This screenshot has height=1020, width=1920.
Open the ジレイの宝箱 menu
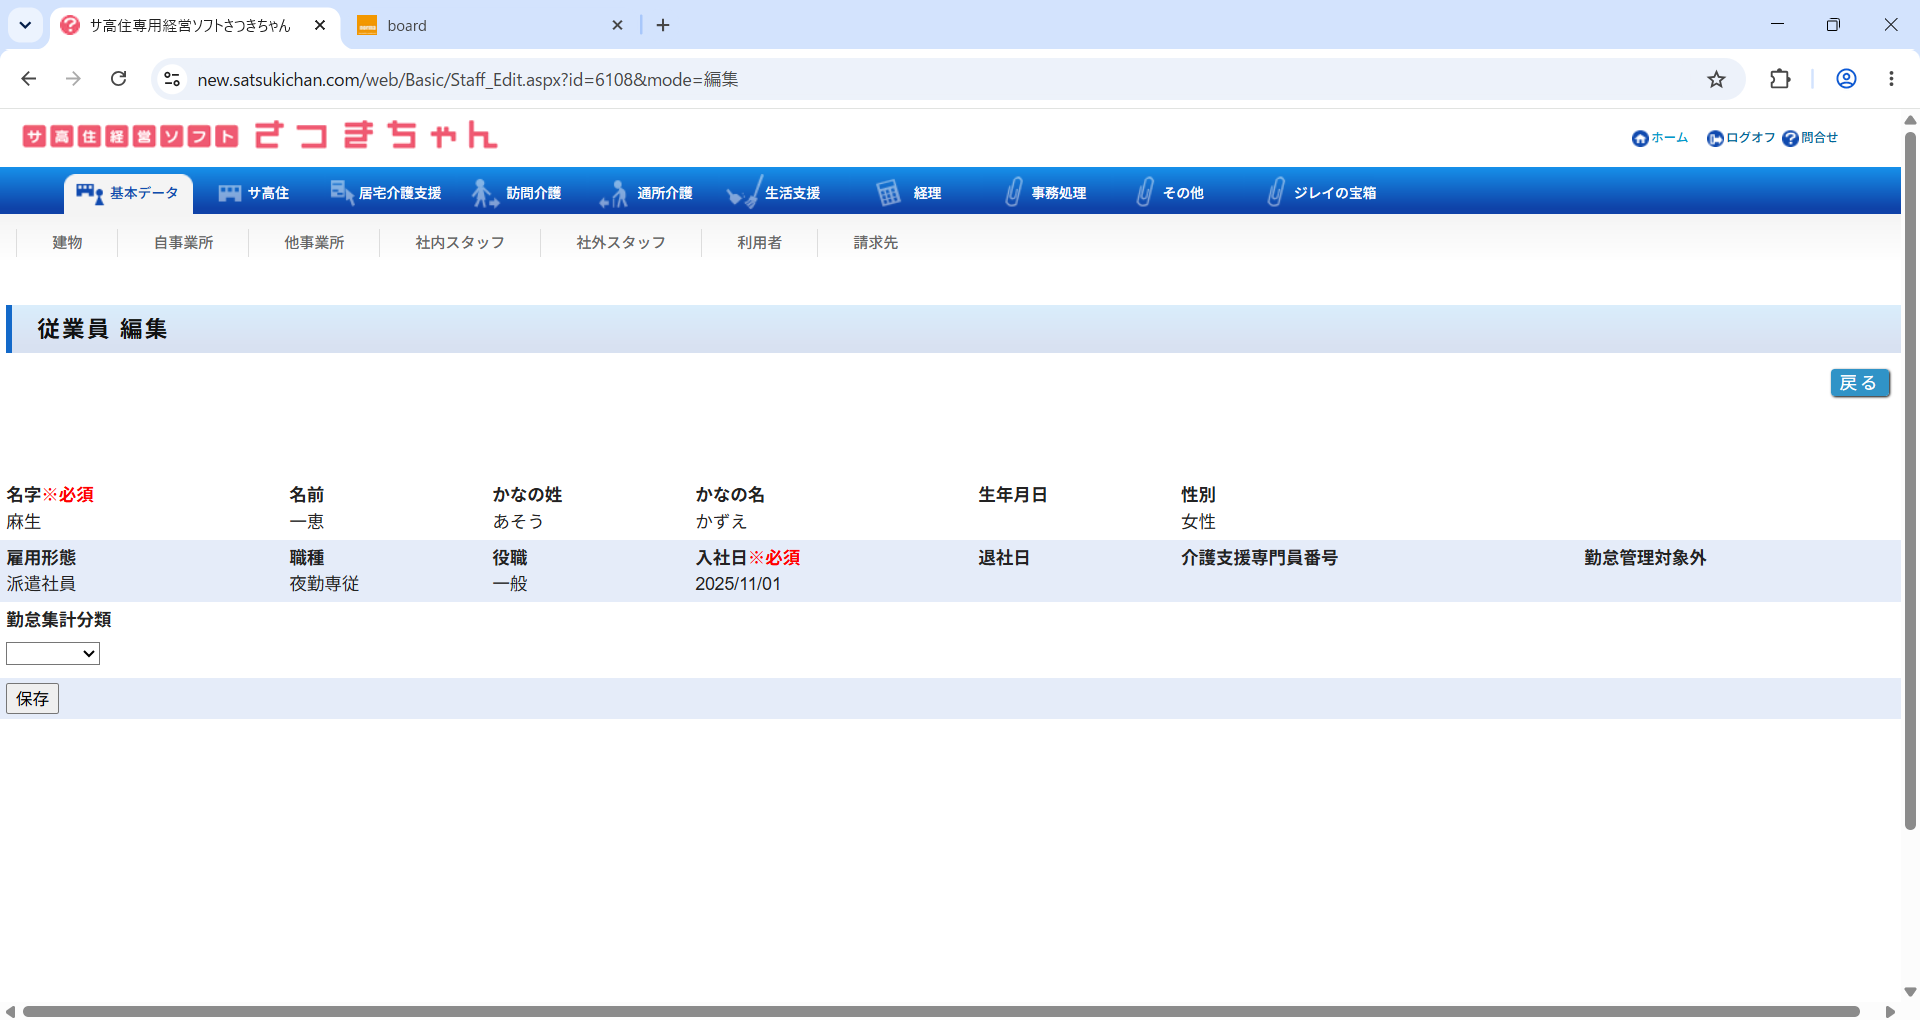click(1322, 193)
